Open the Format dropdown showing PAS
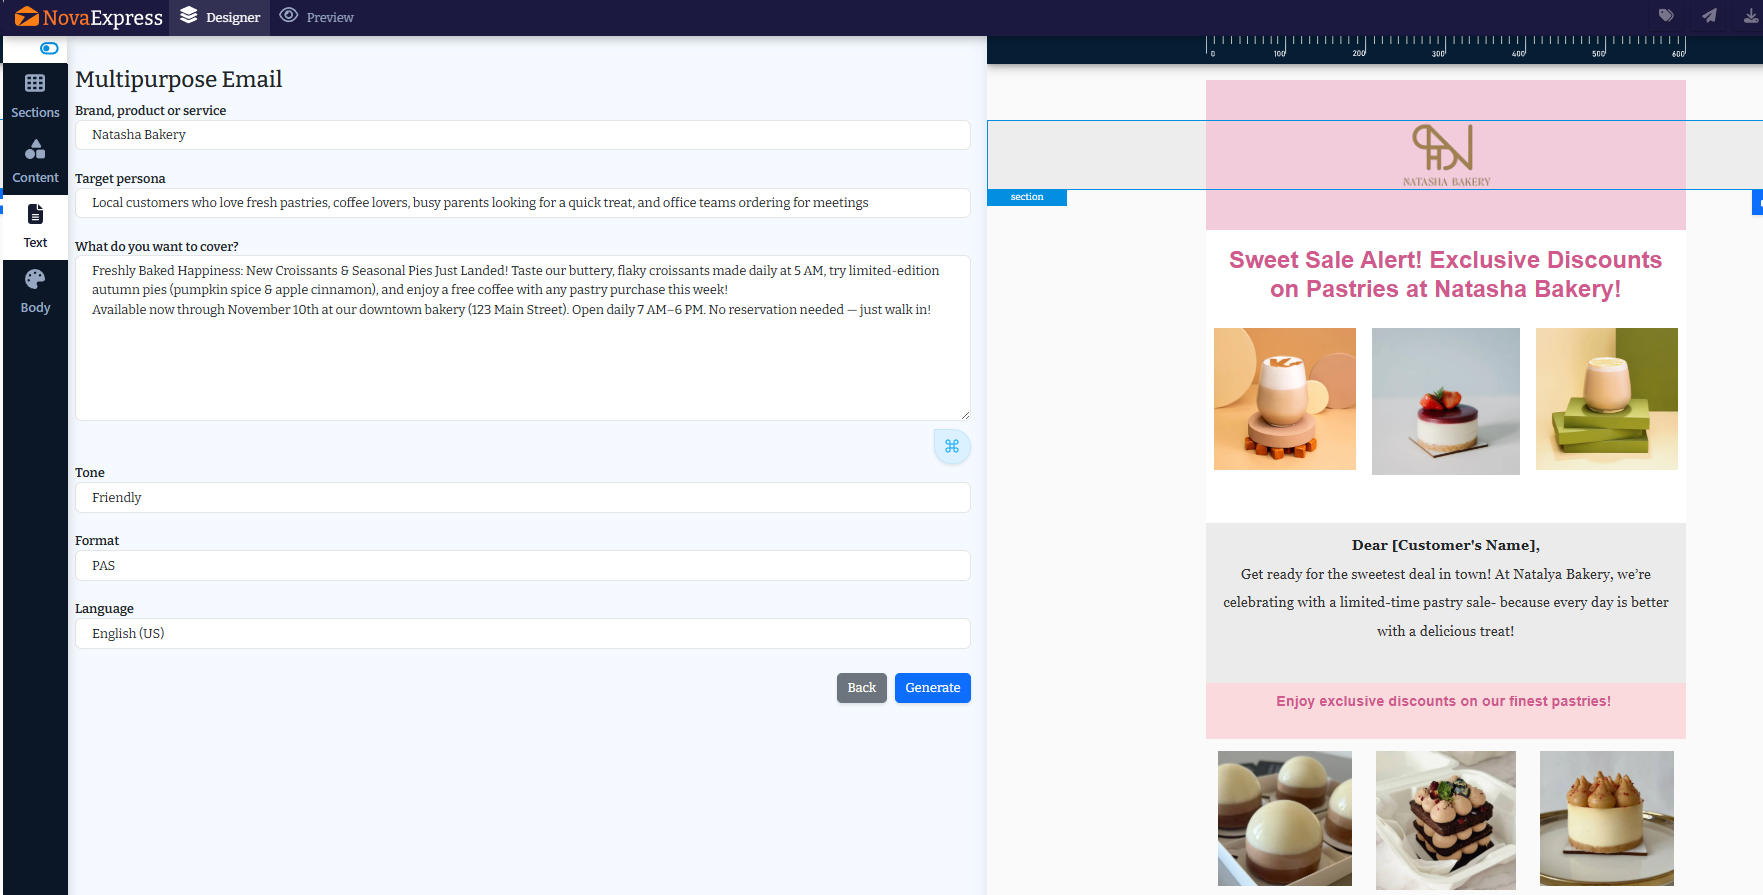1763x895 pixels. pyautogui.click(x=522, y=566)
